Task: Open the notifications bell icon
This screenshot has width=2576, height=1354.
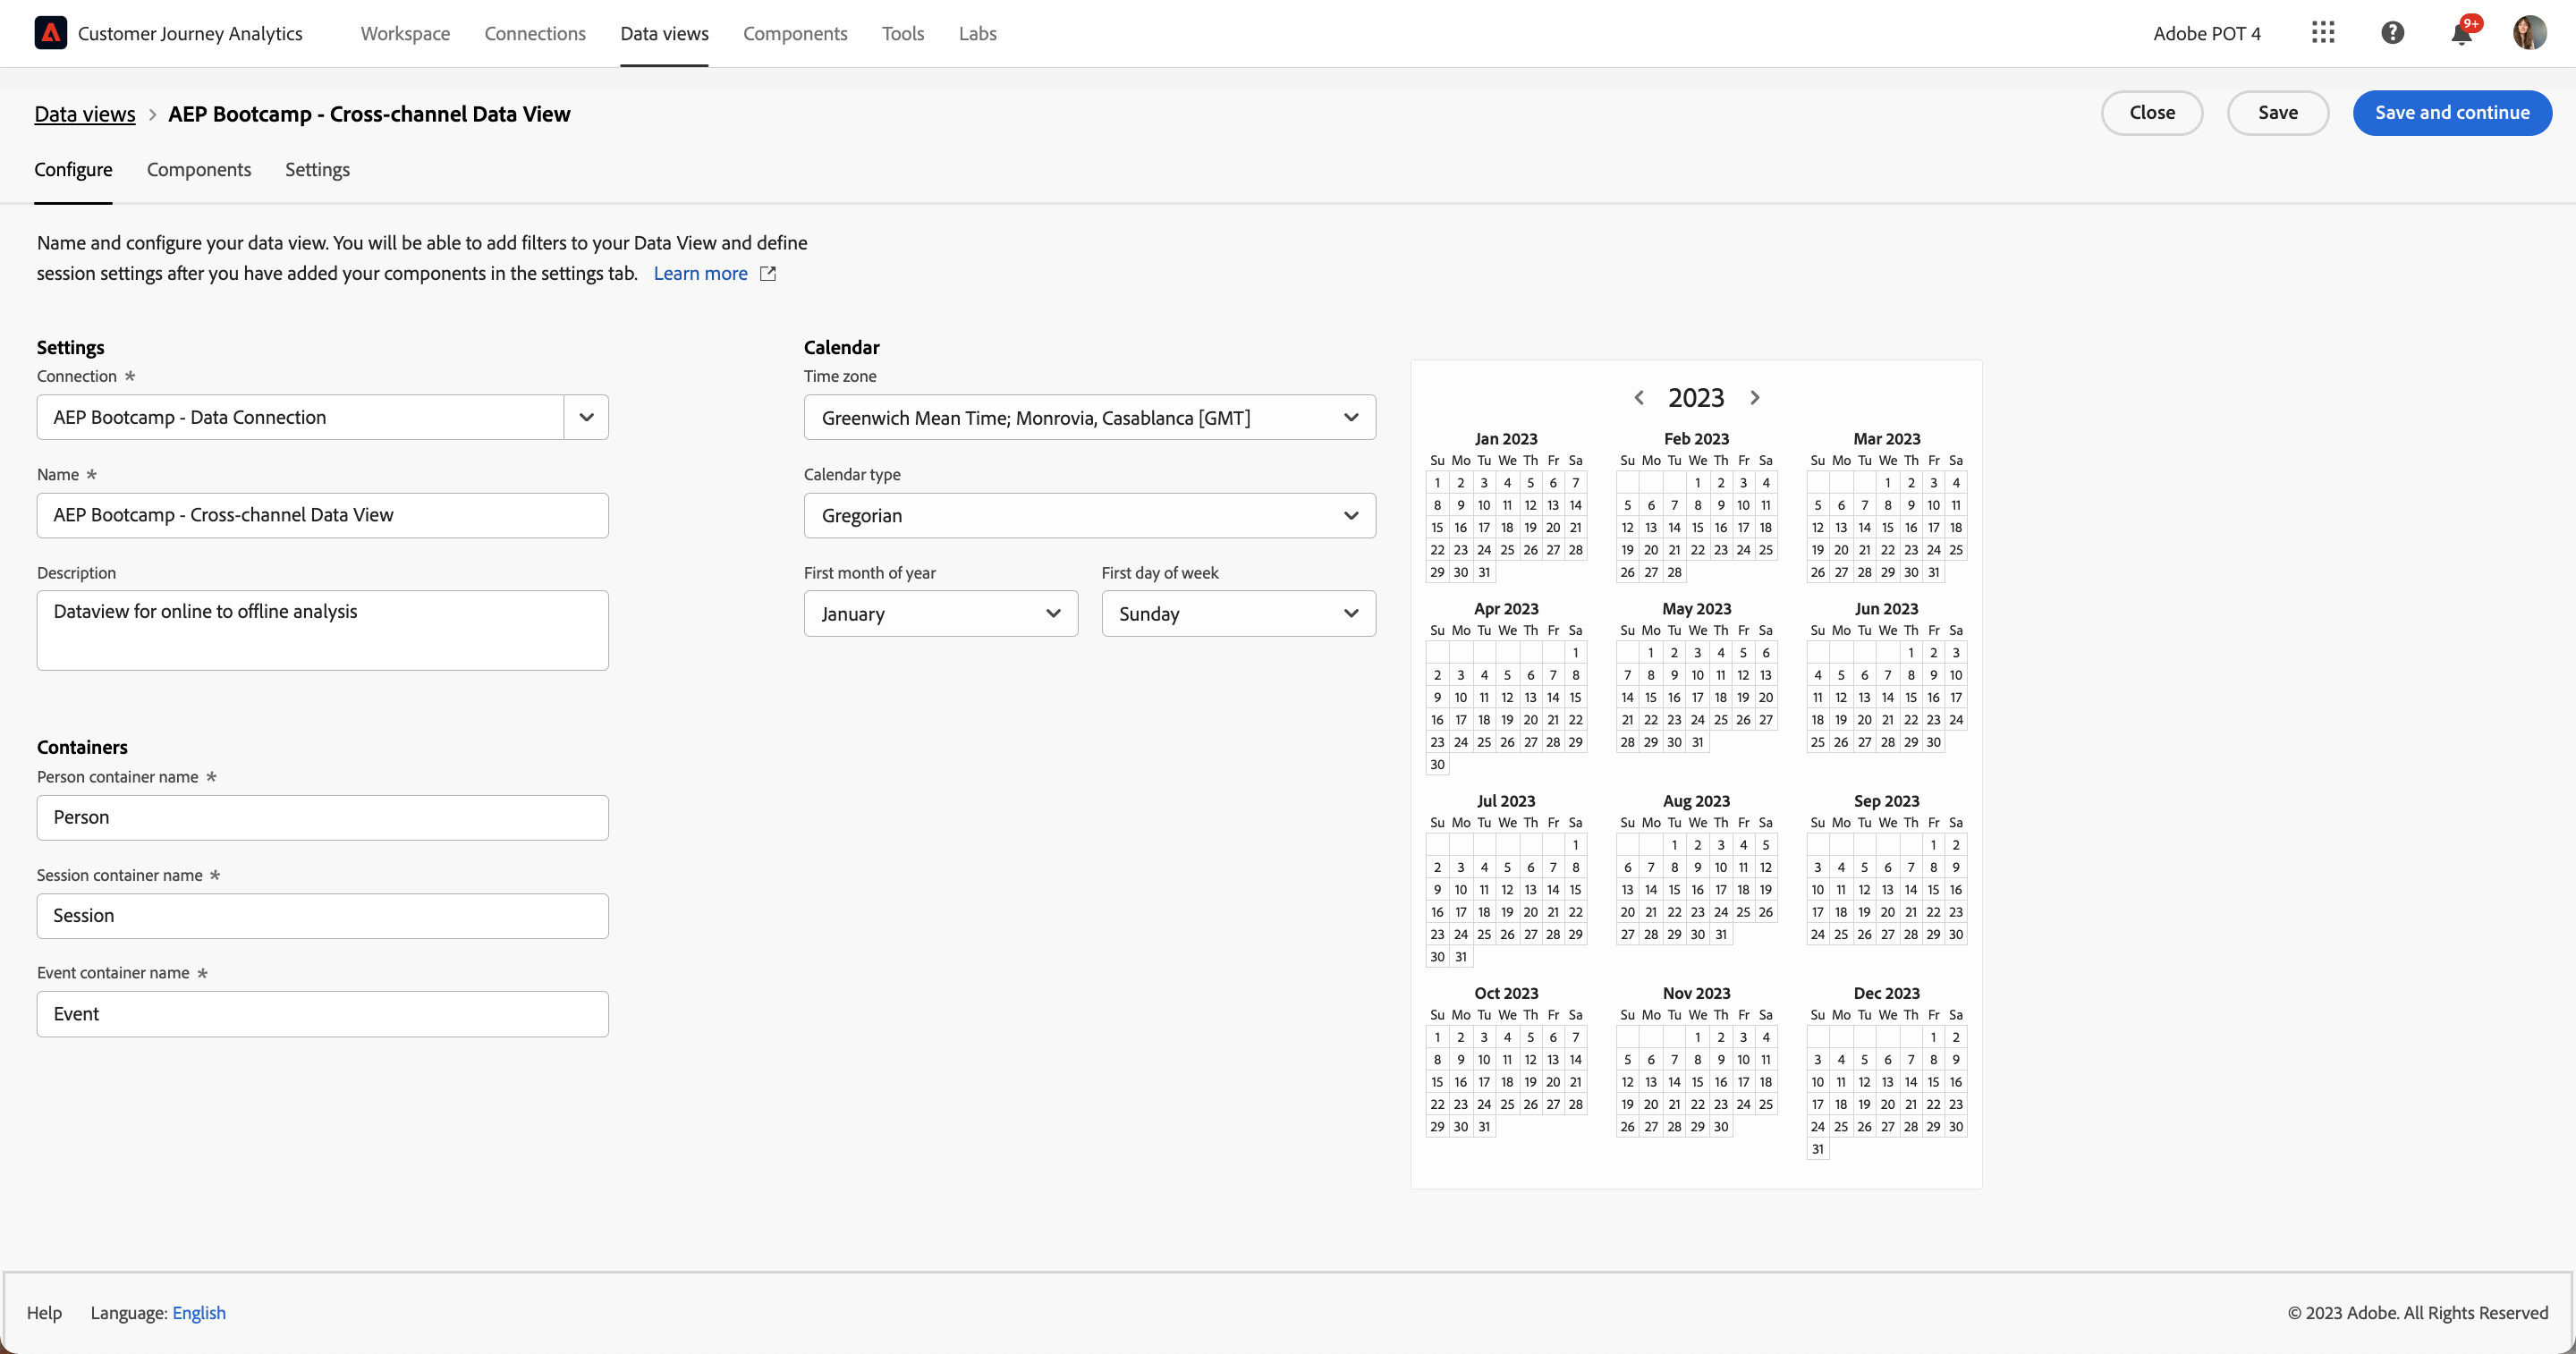Action: pos(2462,33)
